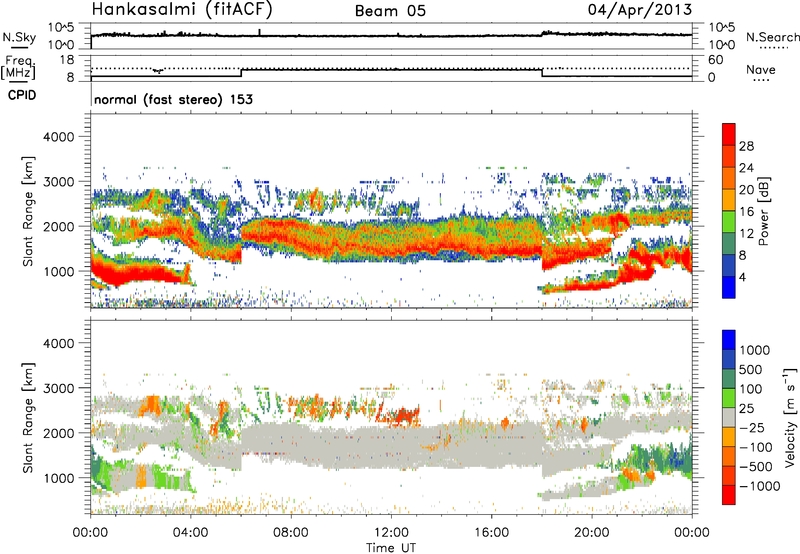Click the -25 label on velocity colorbar

point(751,428)
